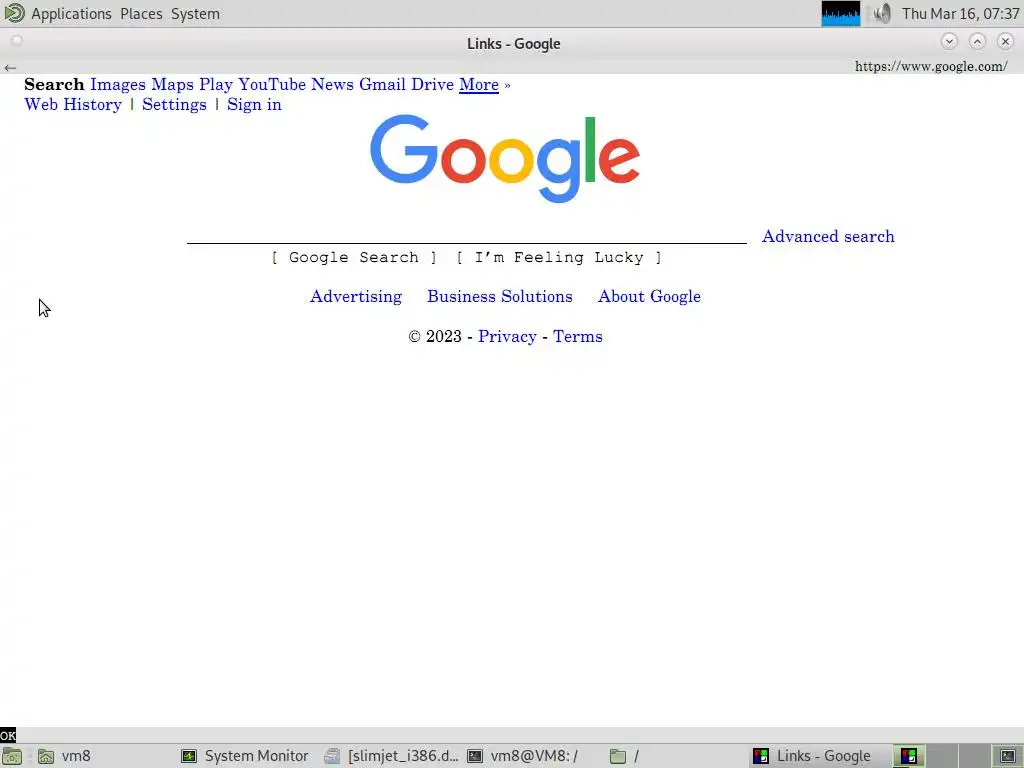Open the Maps link

tap(172, 85)
